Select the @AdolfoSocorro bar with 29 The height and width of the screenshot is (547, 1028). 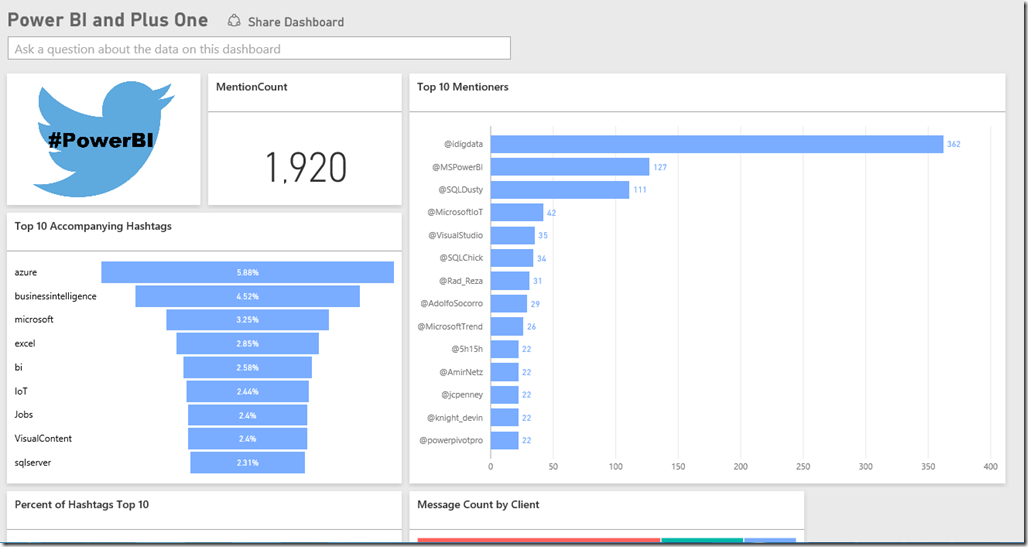(509, 304)
